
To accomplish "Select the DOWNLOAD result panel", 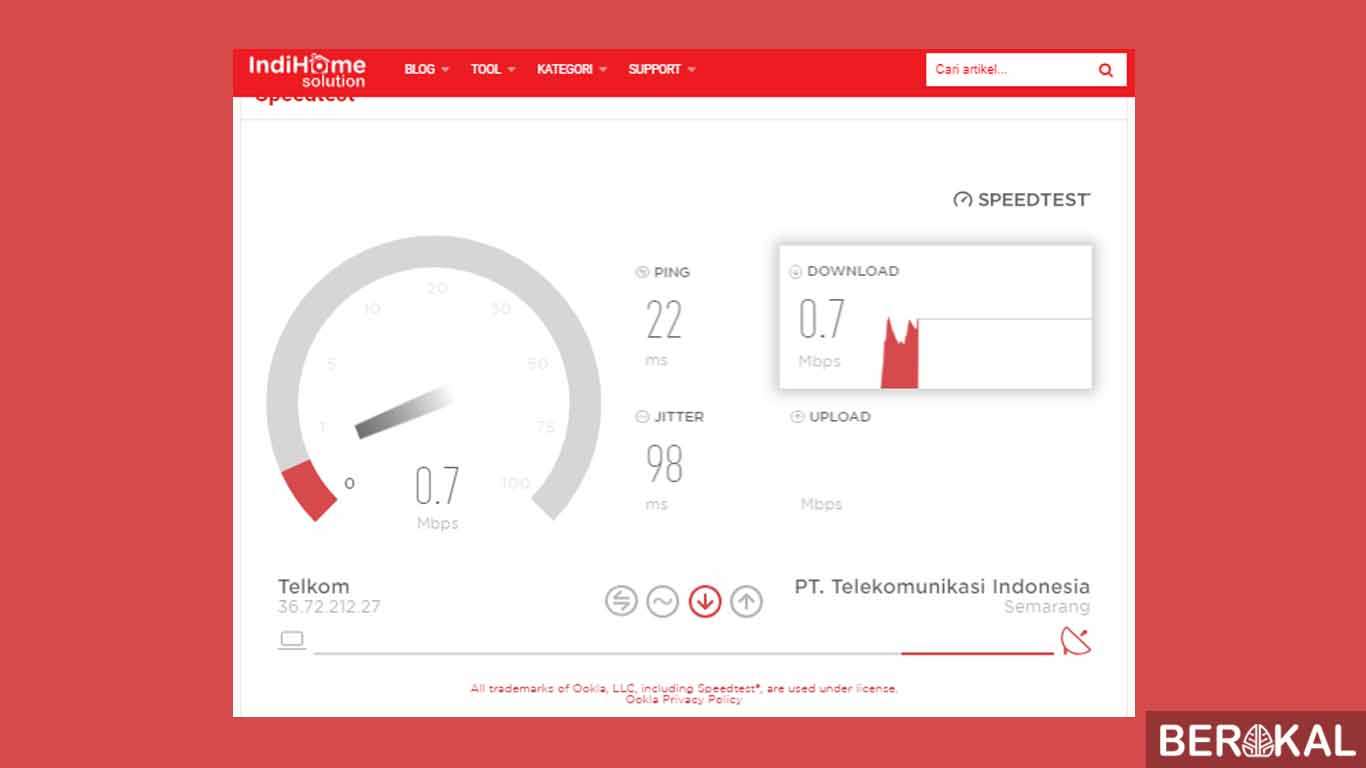I will (x=936, y=317).
